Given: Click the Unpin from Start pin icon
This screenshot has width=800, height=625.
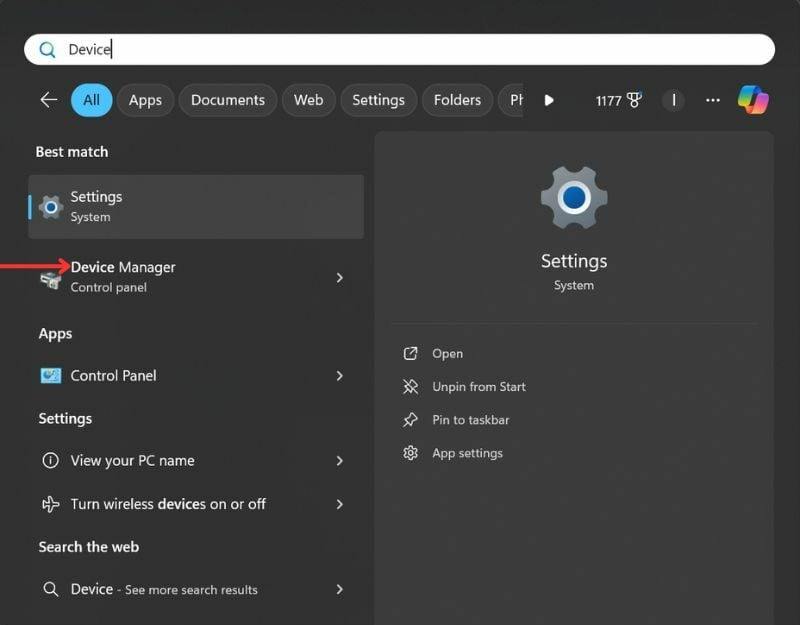Looking at the screenshot, I should [411, 387].
